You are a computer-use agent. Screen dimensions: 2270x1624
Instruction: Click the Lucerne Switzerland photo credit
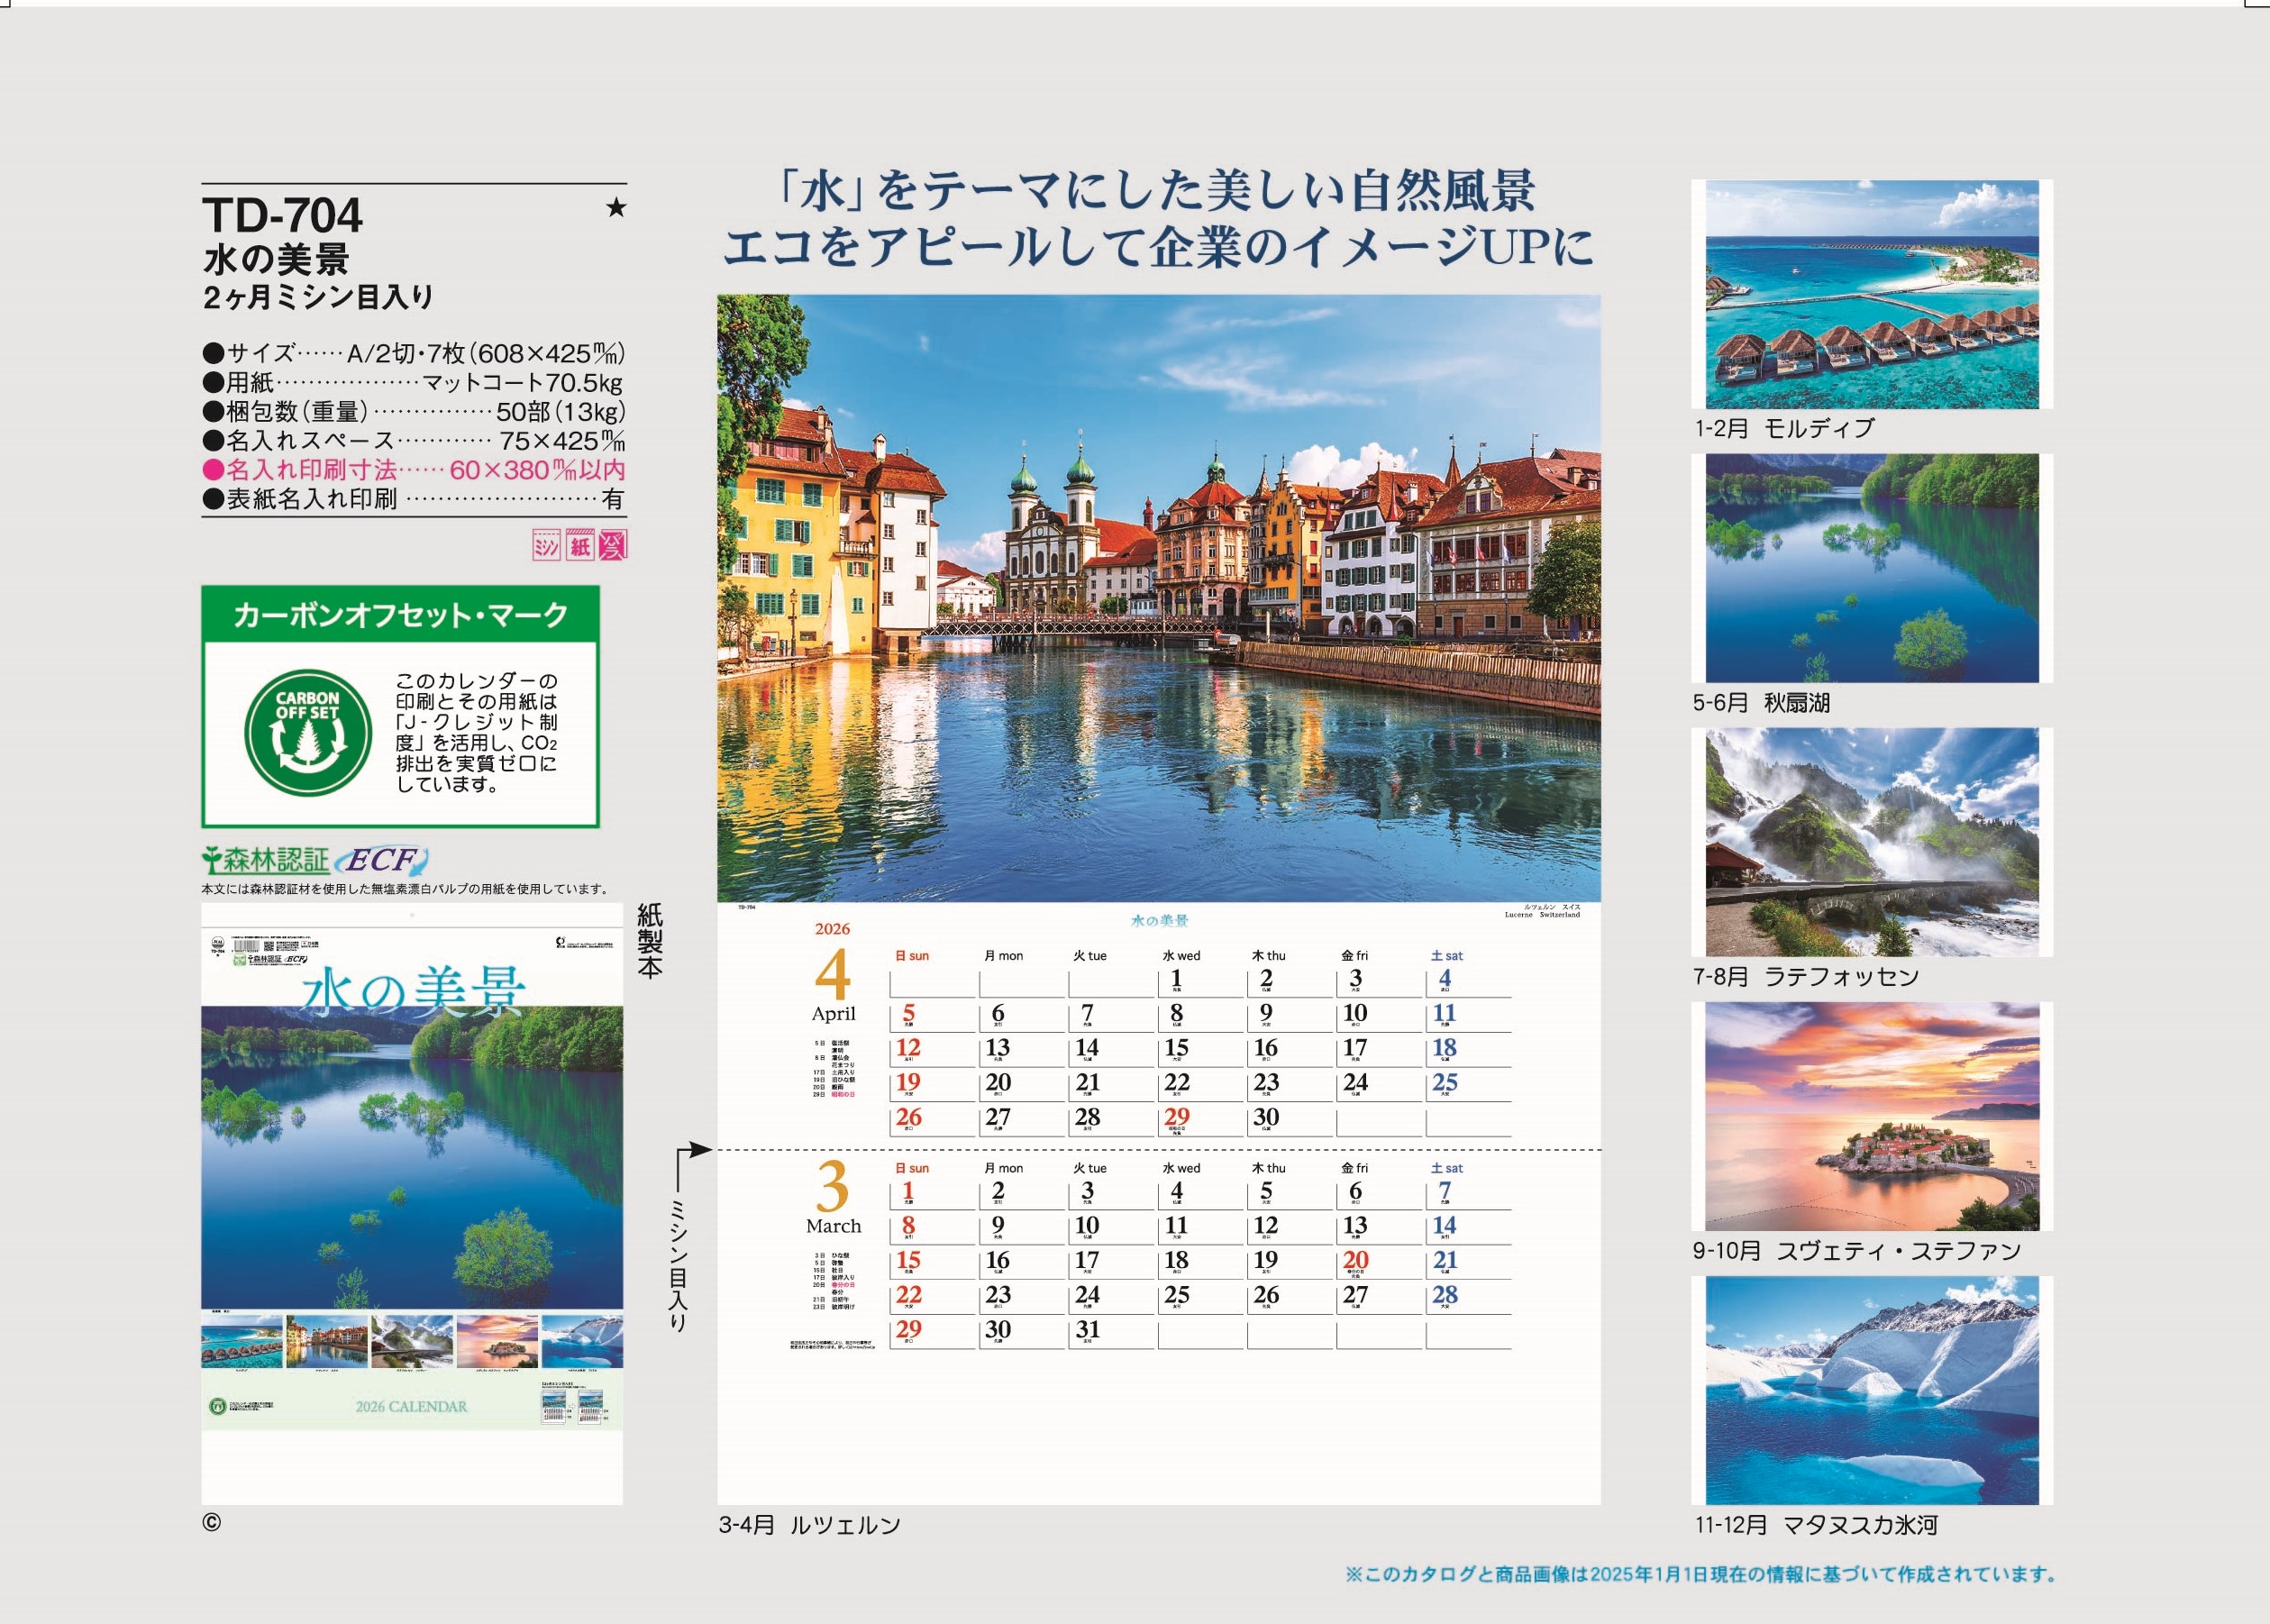(x=1542, y=911)
